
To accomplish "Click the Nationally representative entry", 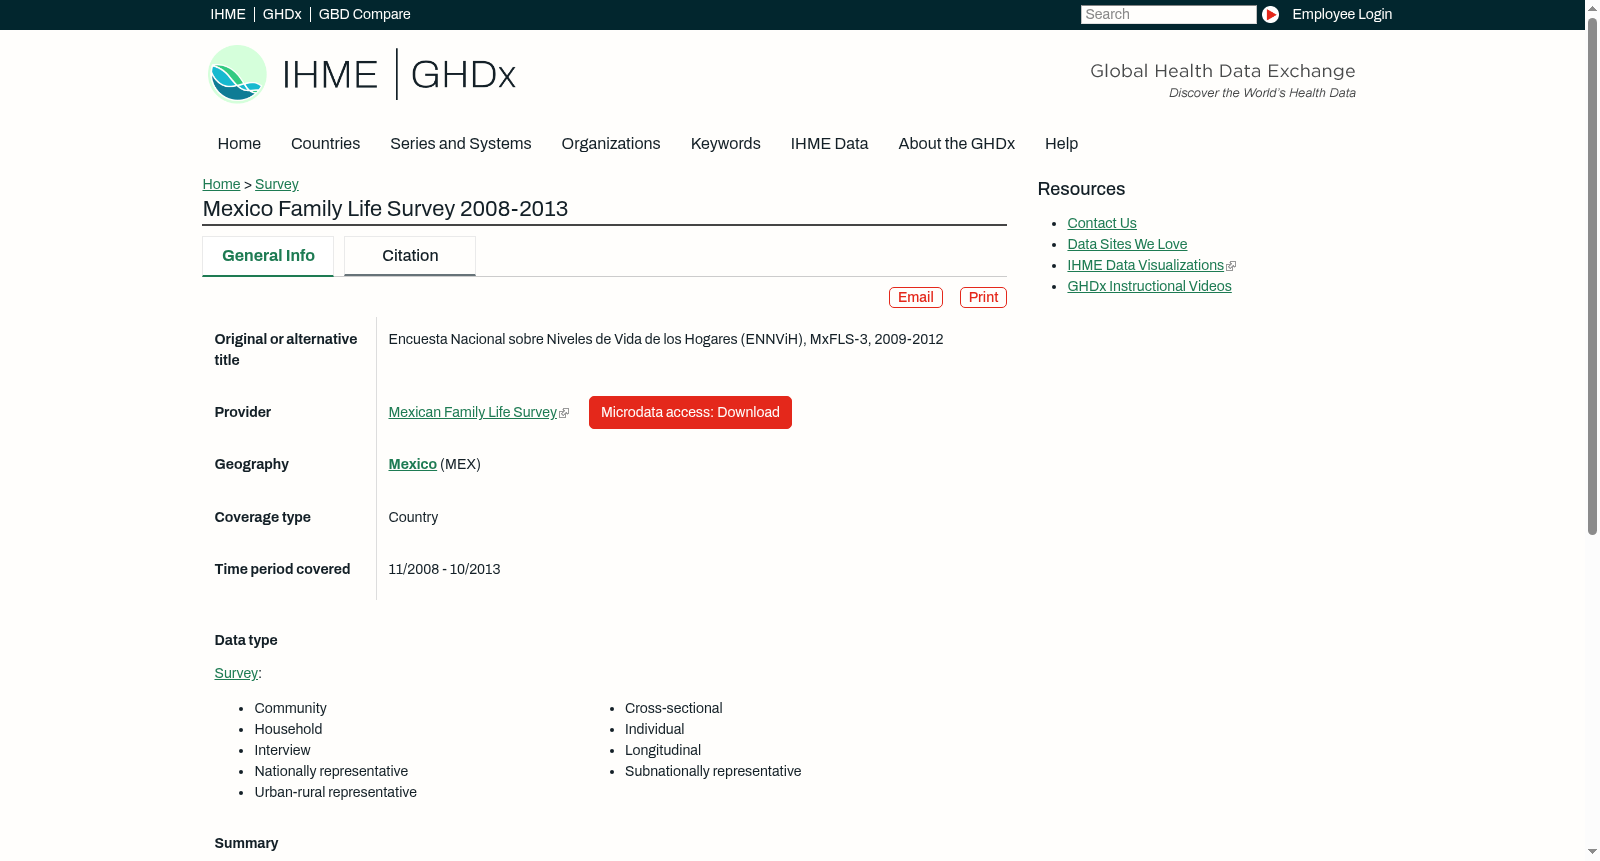I will pos(331,771).
